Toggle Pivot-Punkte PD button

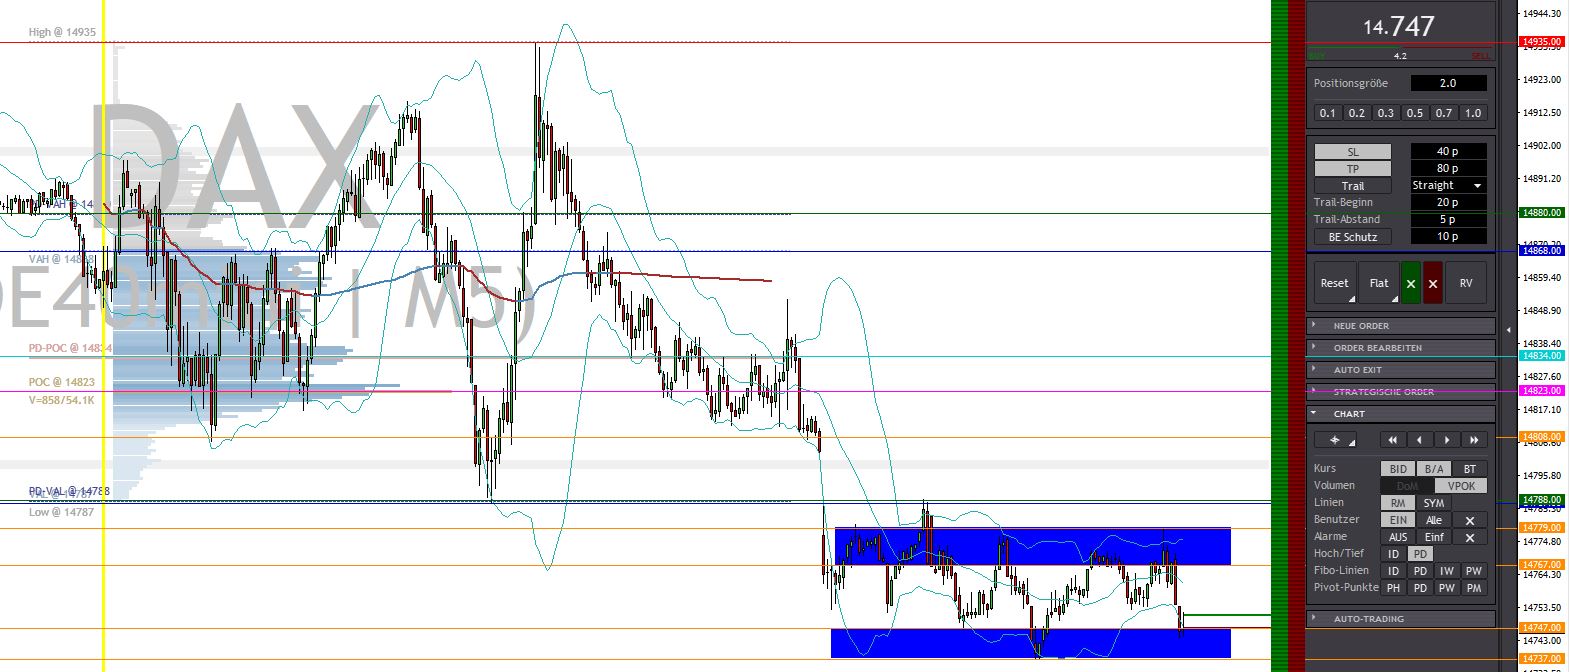pyautogui.click(x=1420, y=588)
